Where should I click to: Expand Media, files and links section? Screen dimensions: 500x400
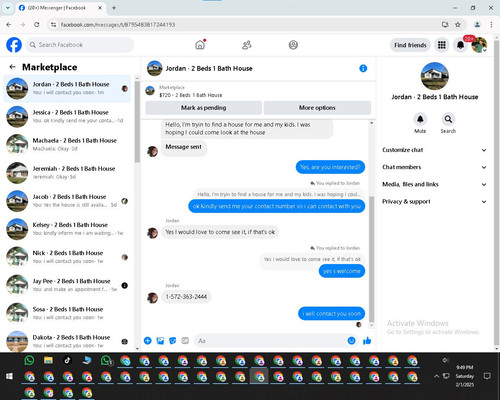(434, 184)
